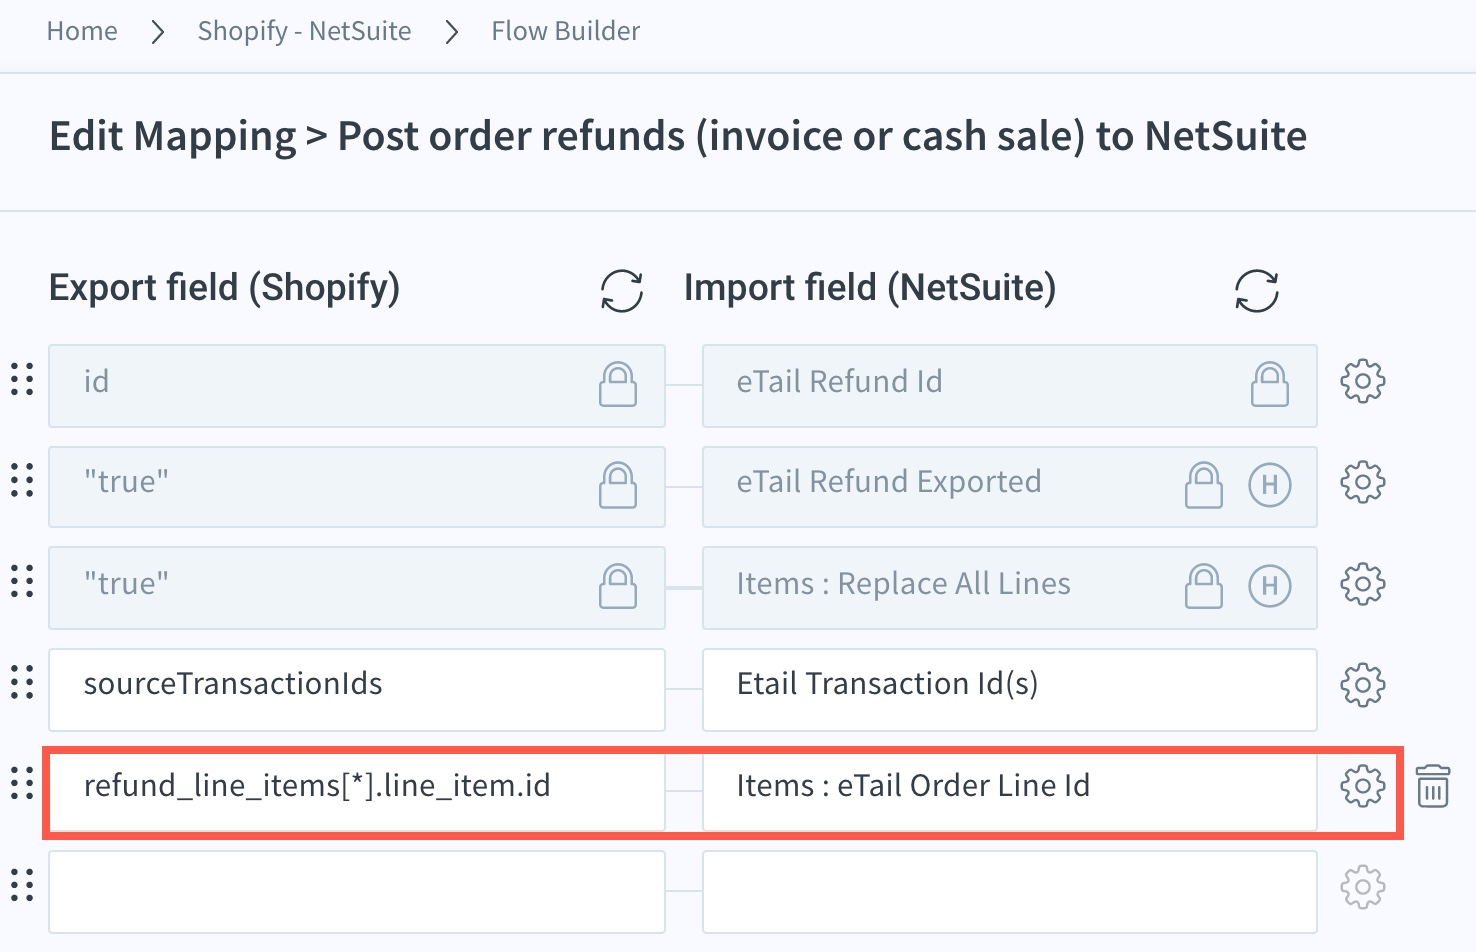The width and height of the screenshot is (1476, 952).
Task: Click the sourceTransactionIds export field
Action: click(357, 689)
